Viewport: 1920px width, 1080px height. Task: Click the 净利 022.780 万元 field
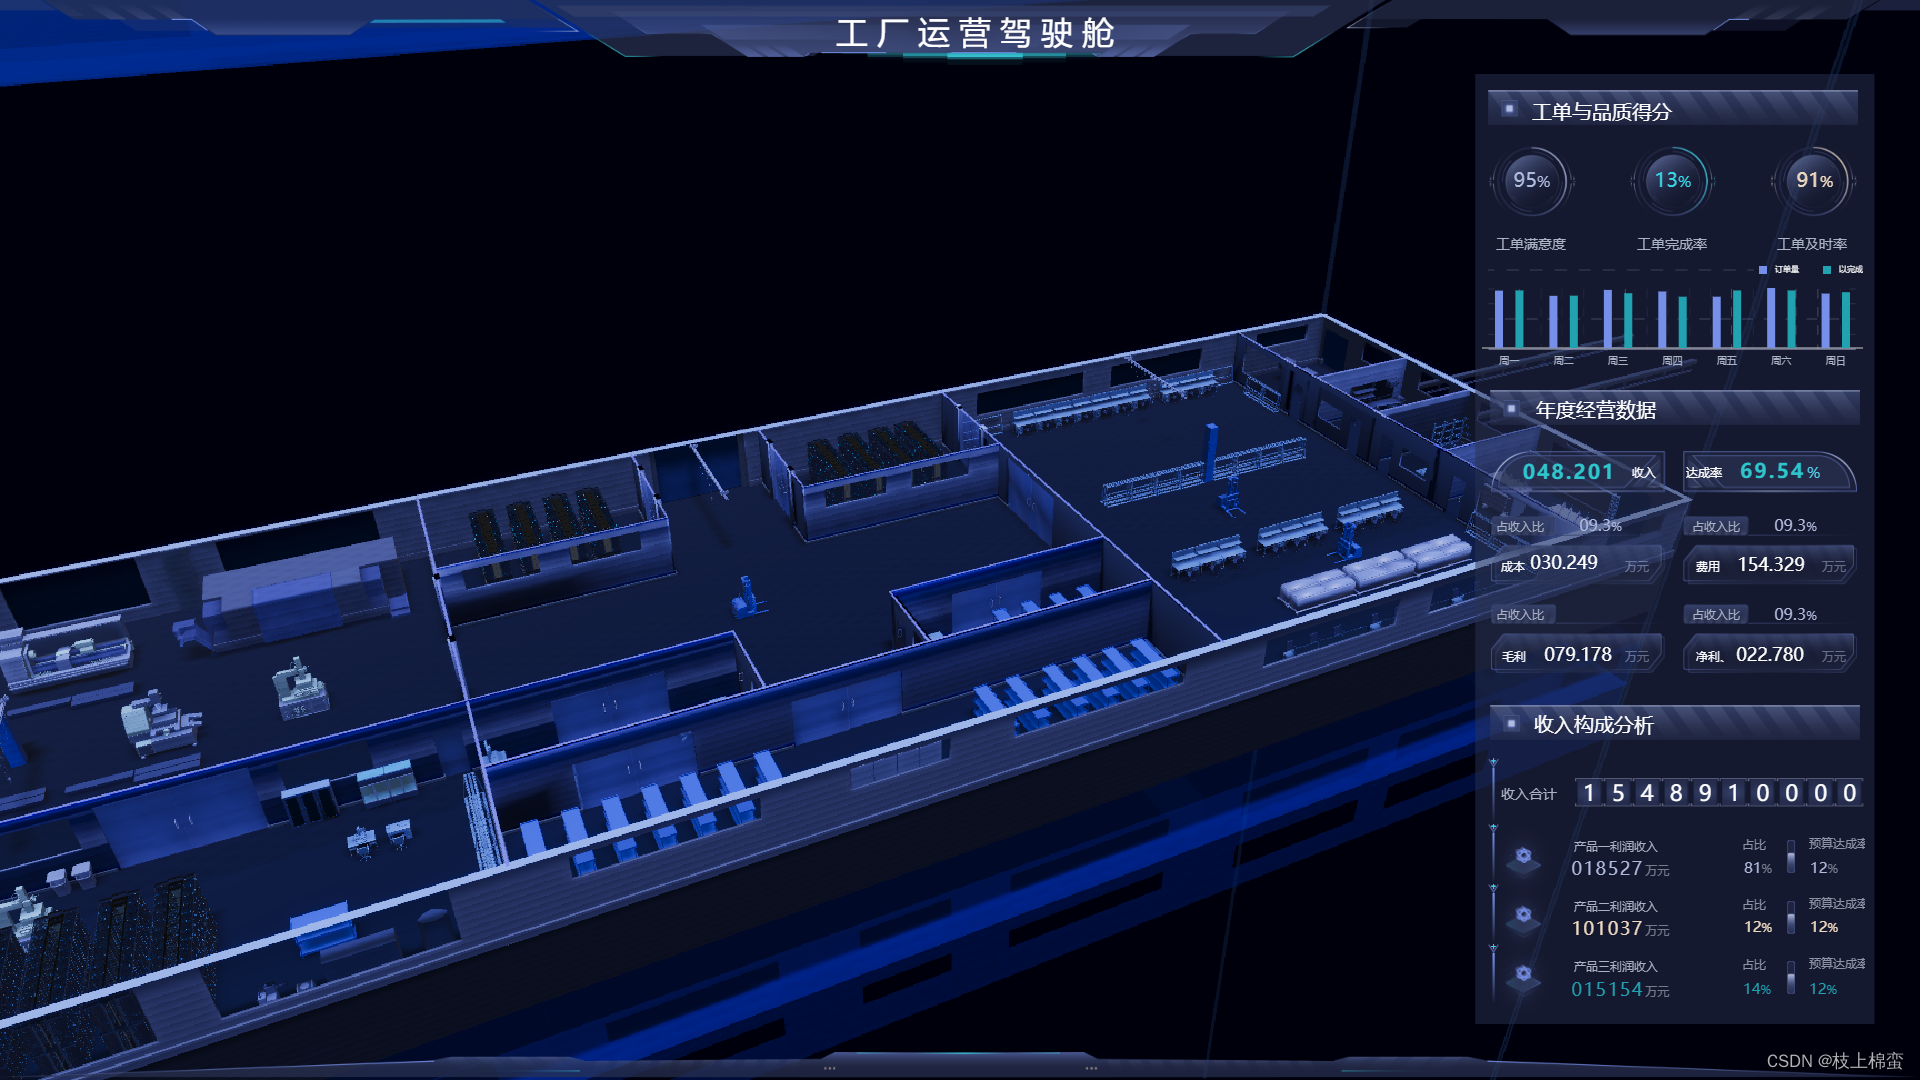[x=1769, y=655]
